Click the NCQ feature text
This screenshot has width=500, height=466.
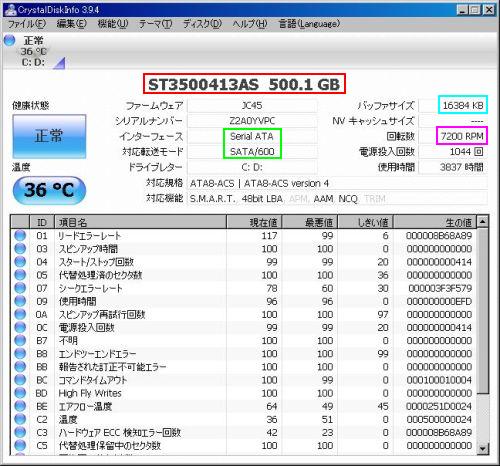[348, 199]
